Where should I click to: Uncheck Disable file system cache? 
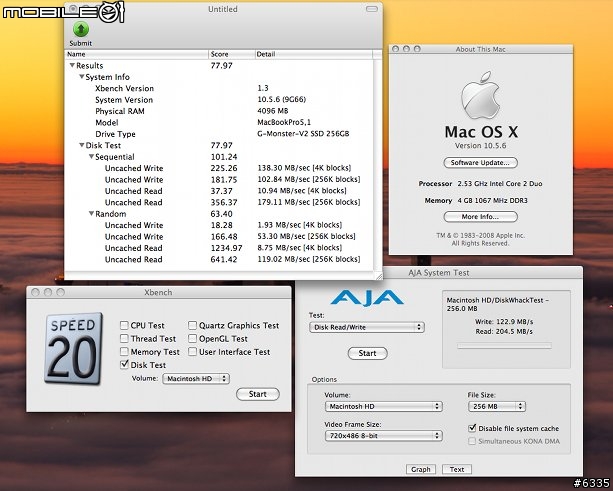coord(472,428)
